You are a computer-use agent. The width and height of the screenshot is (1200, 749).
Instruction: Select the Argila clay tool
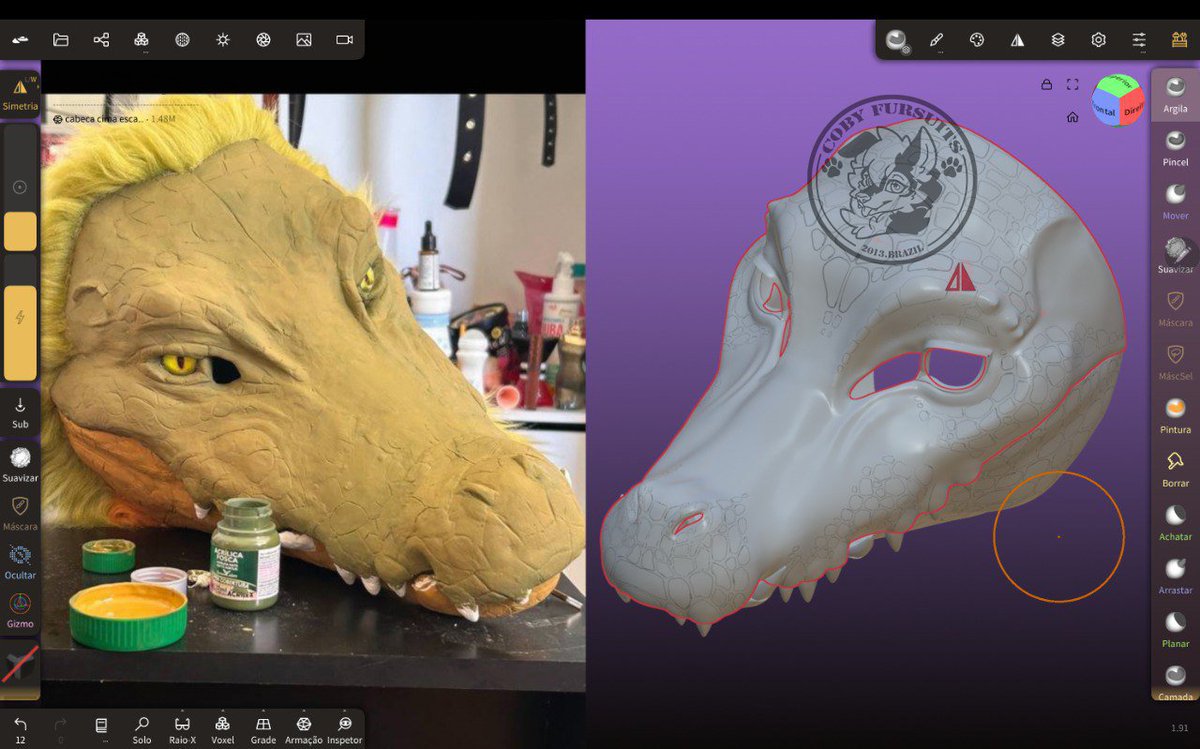pyautogui.click(x=1176, y=94)
